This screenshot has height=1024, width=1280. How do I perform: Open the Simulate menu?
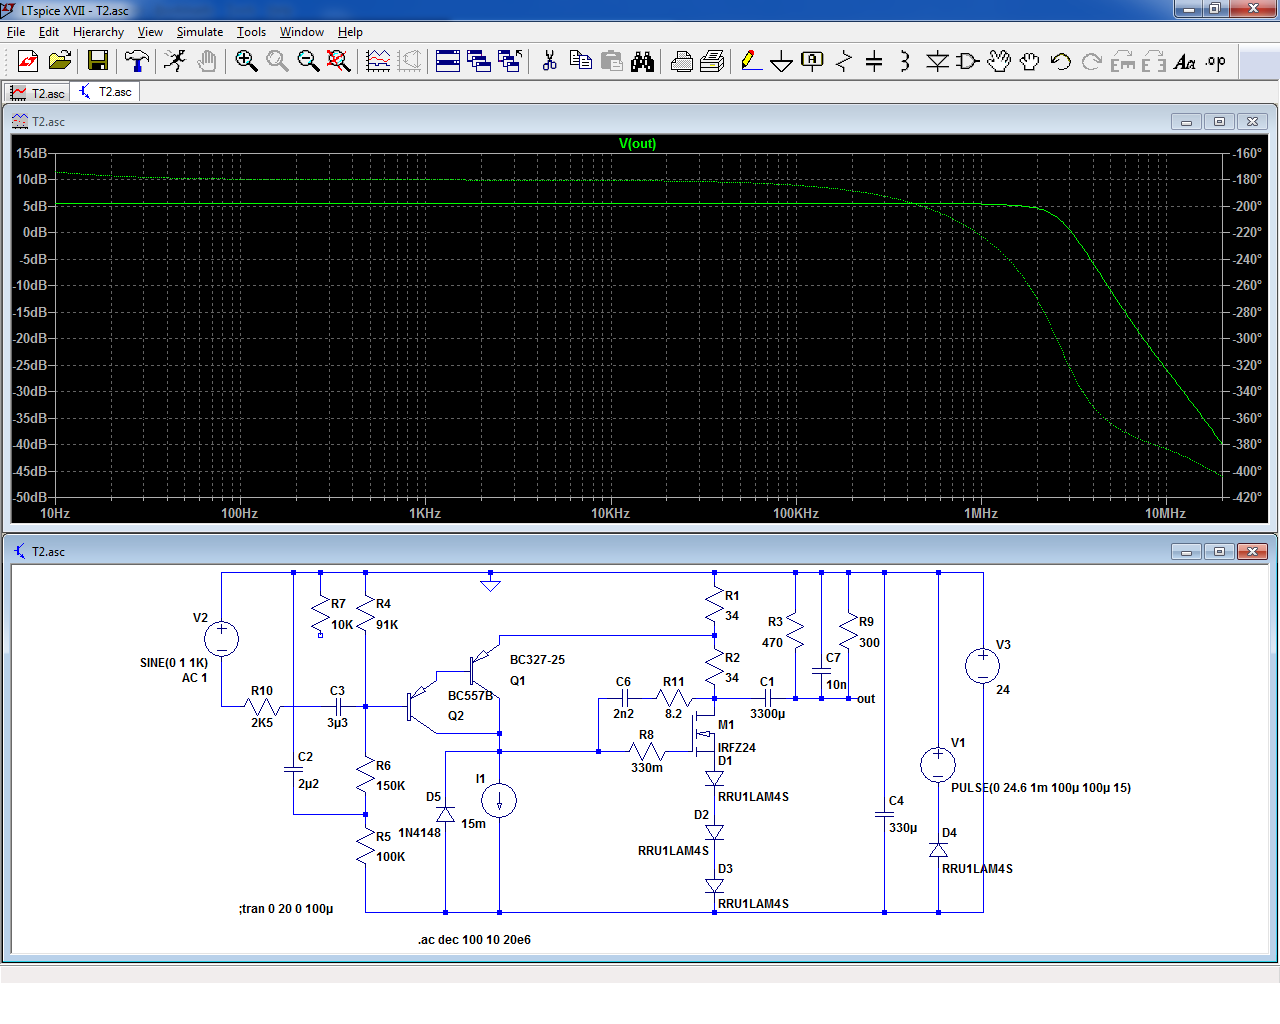pyautogui.click(x=200, y=32)
